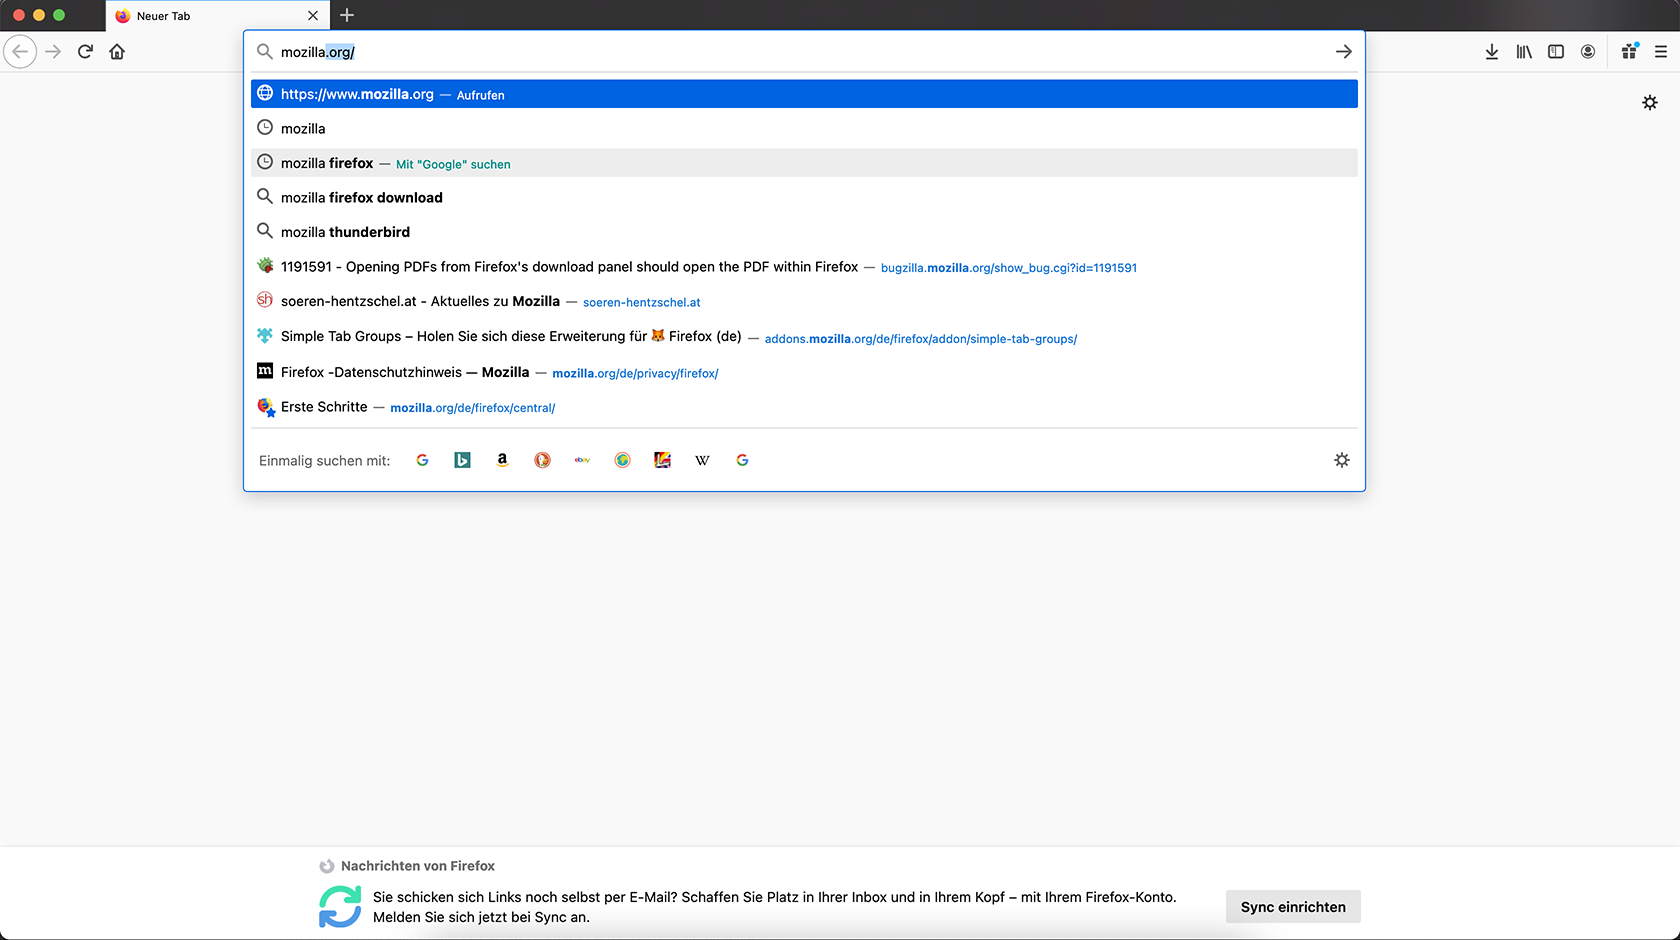1680x940 pixels.
Task: Search once with Bing
Action: click(462, 460)
